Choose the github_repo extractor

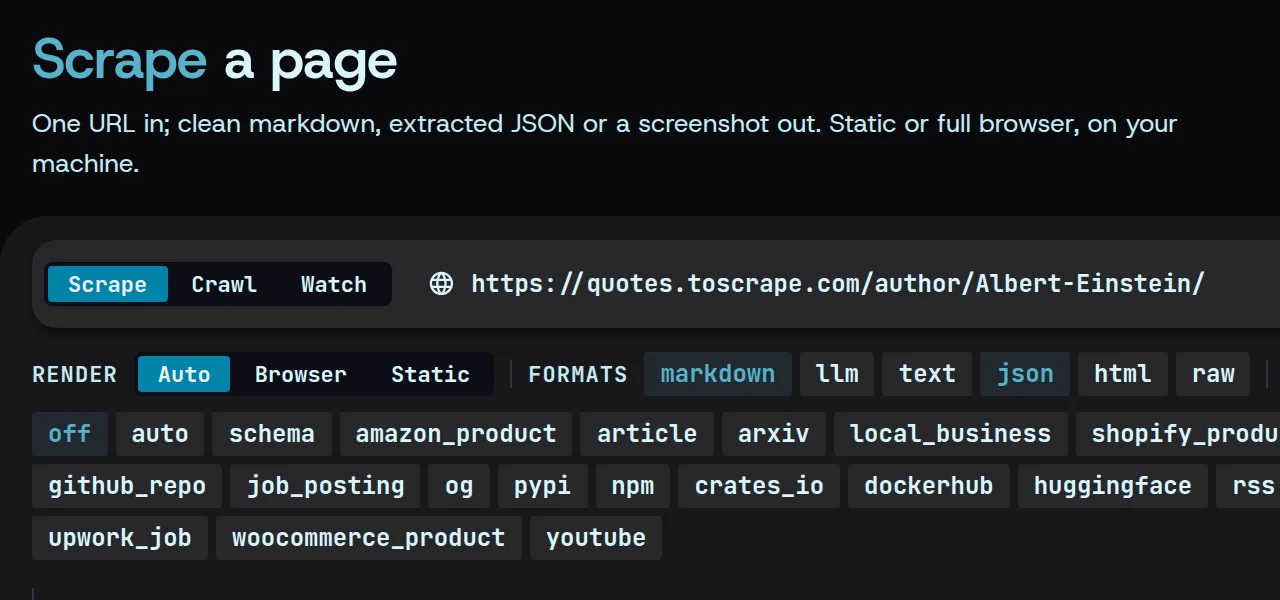coord(127,486)
